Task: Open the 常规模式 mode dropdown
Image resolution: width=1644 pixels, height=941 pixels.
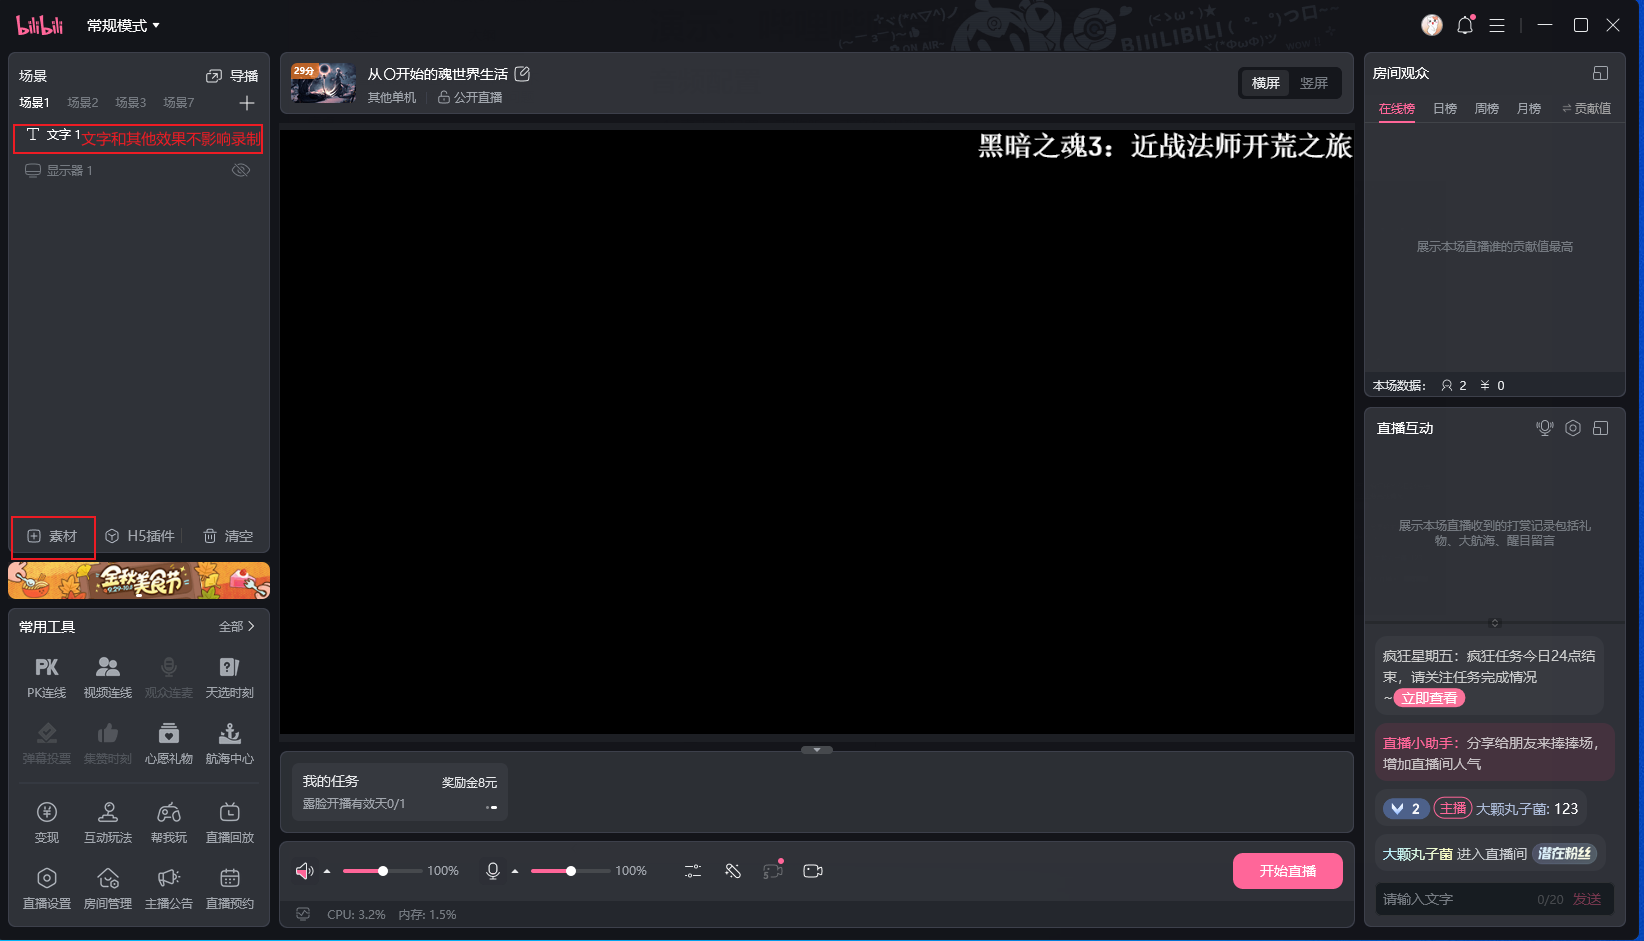Action: point(120,24)
